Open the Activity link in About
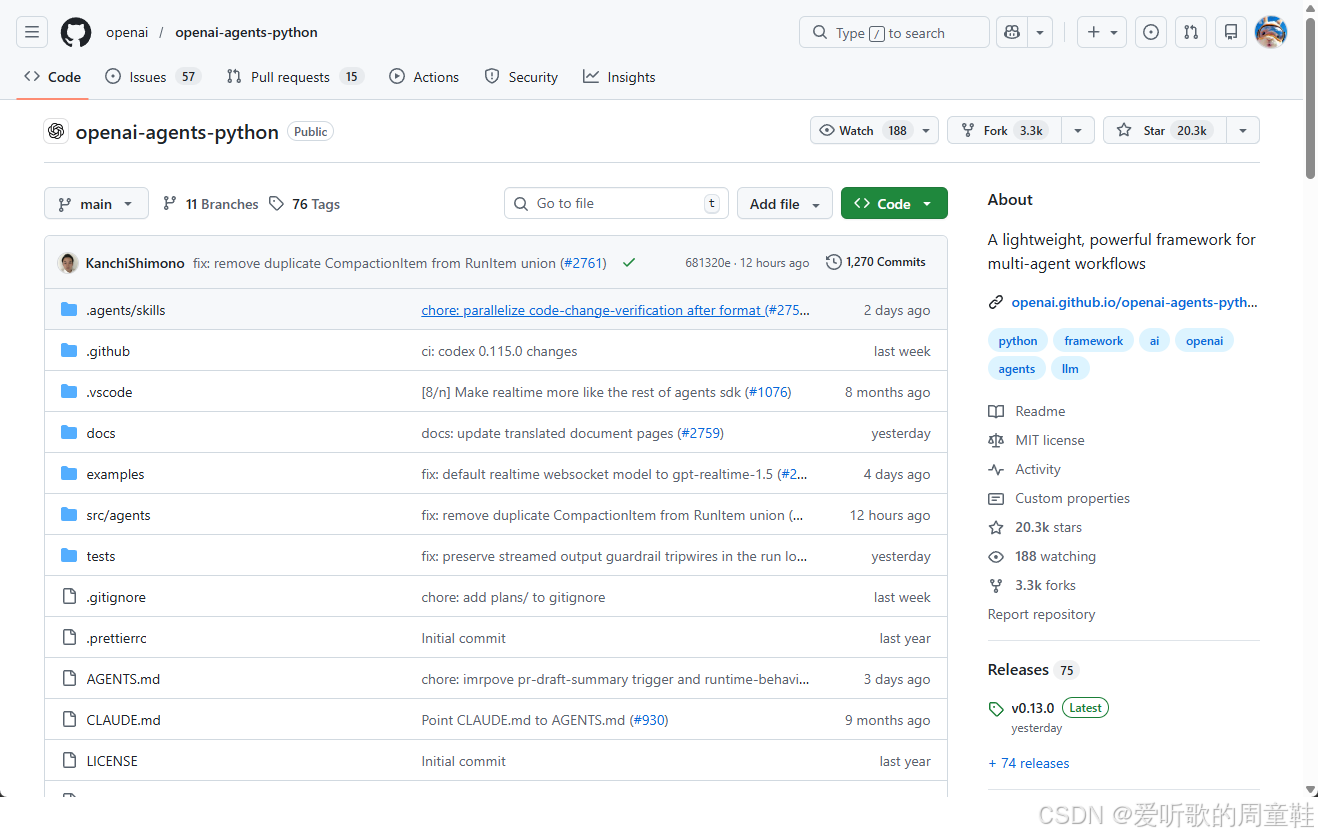 coord(1024,469)
